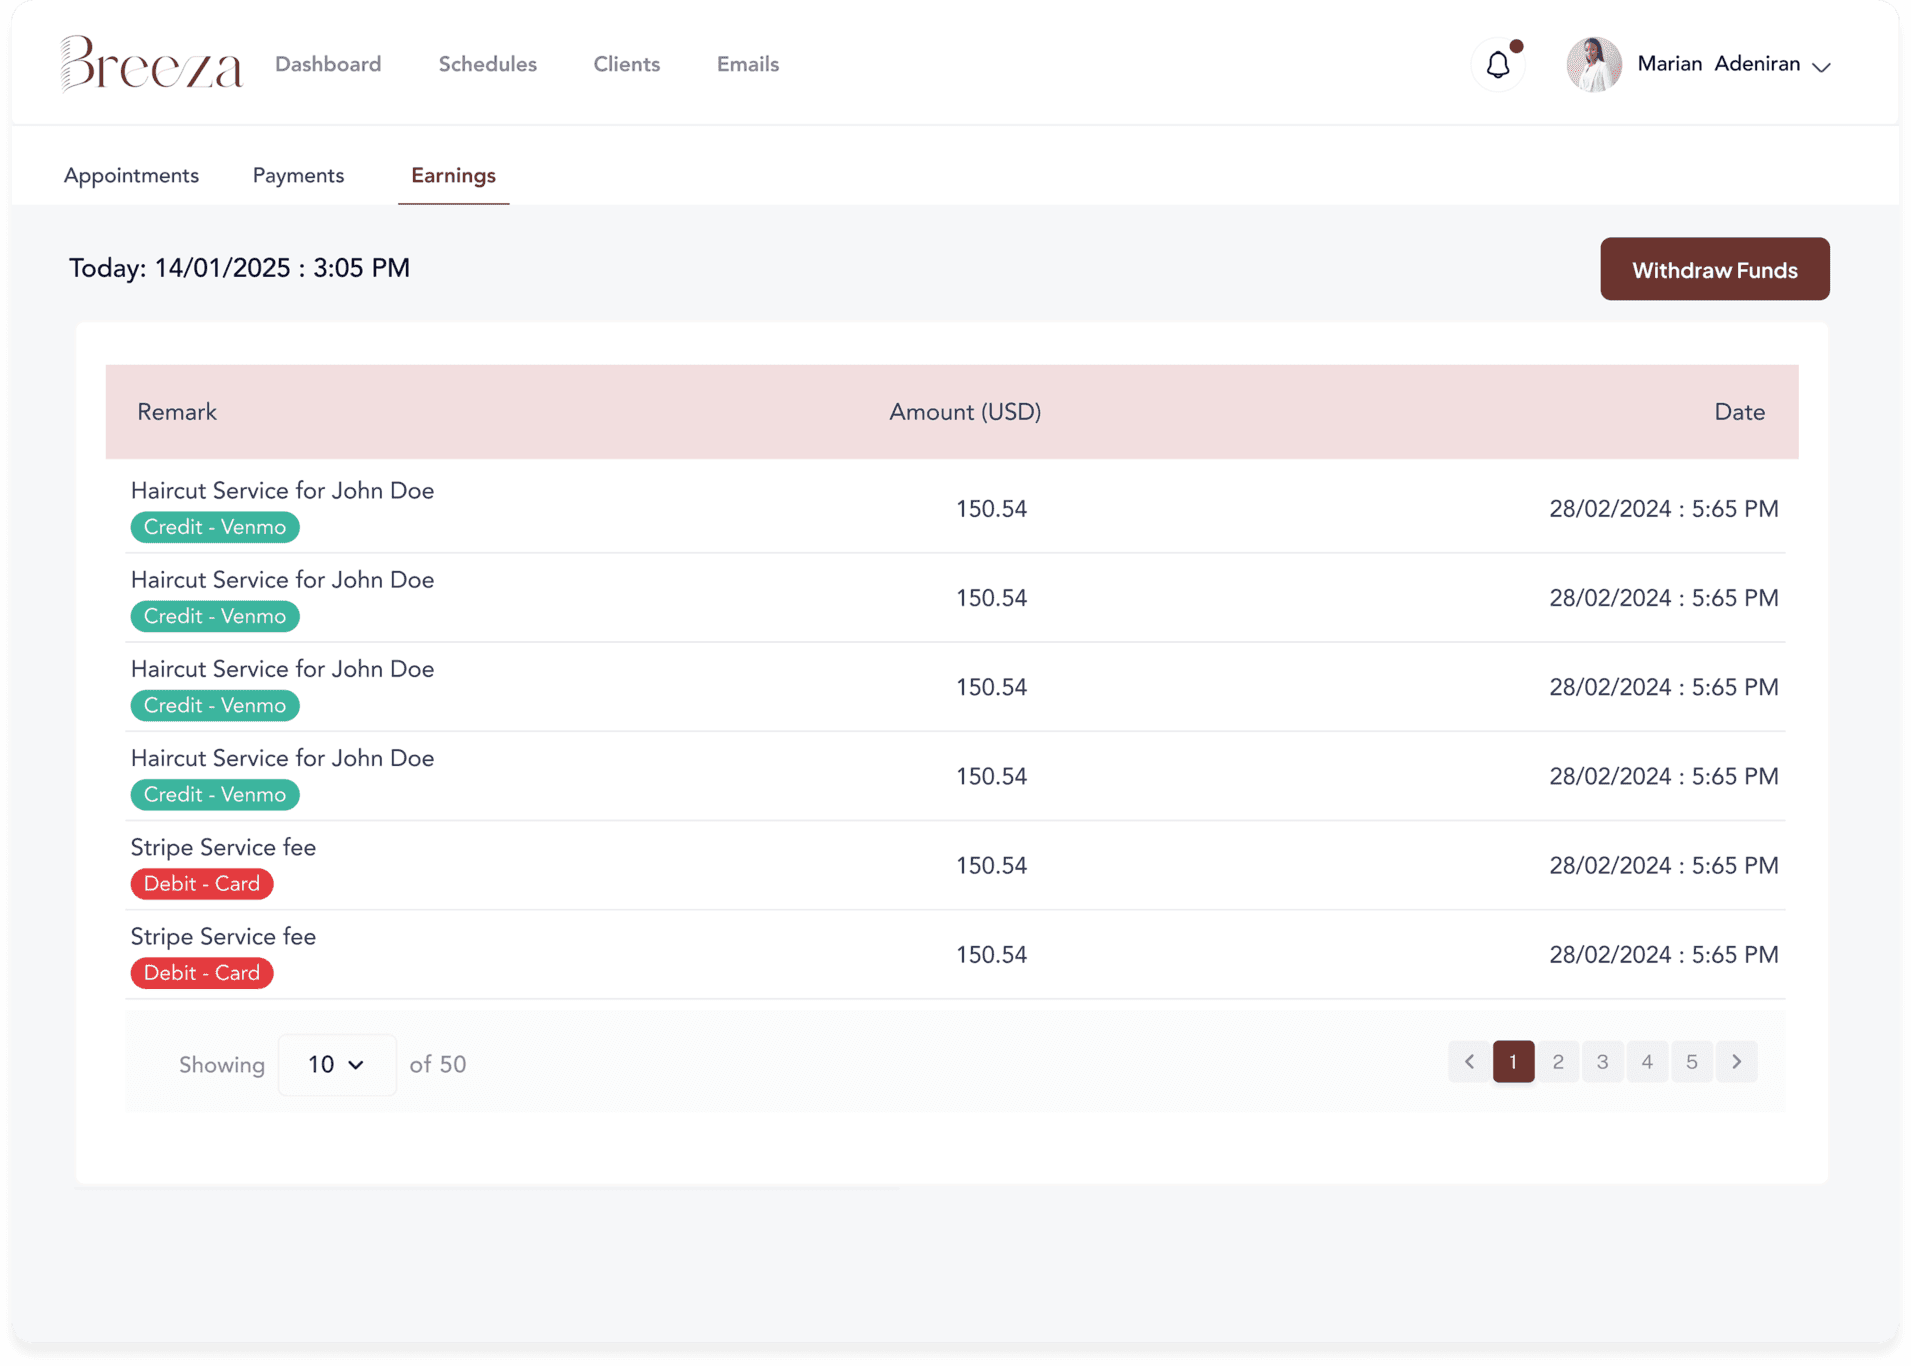Expand the user account chevron
The image size is (1911, 1366).
(x=1821, y=67)
